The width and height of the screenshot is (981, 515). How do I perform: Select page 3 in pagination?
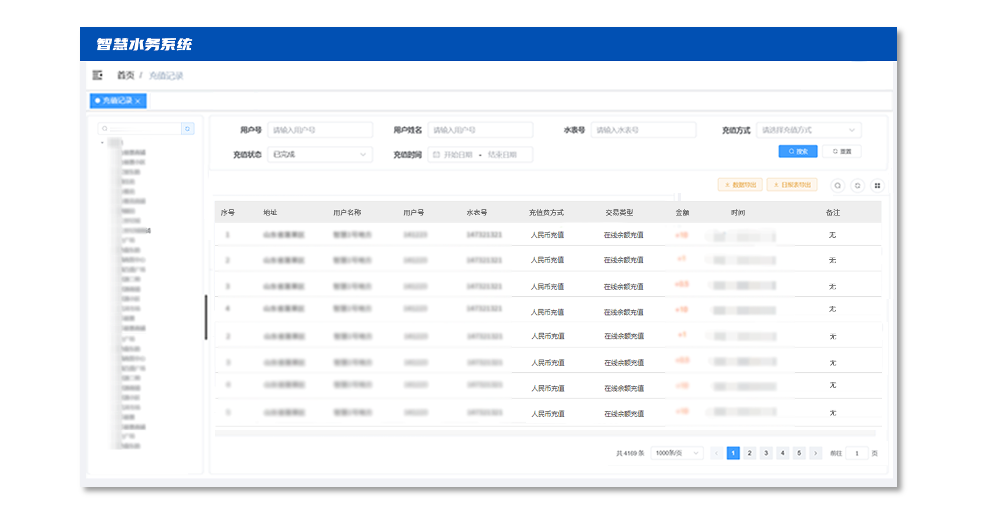point(766,453)
